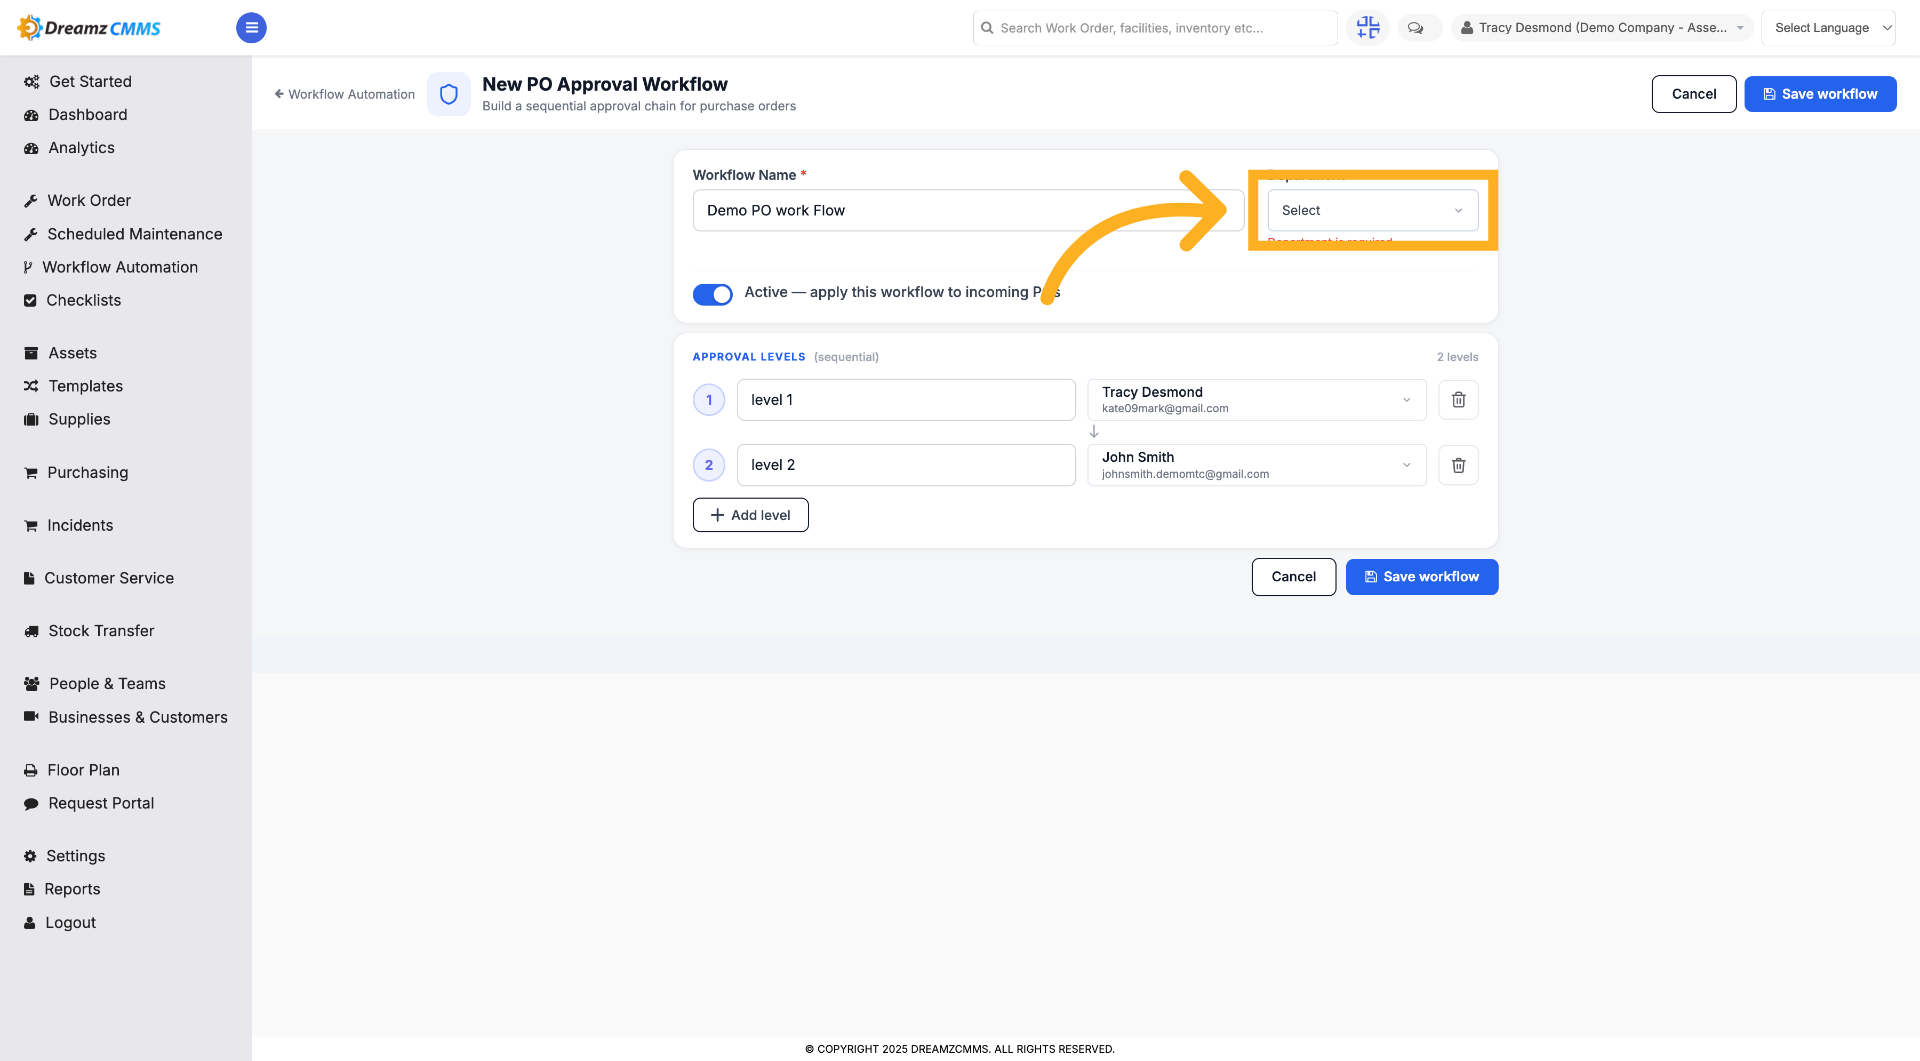Open the John Smith approver dropdown
Viewport: 1920px width, 1061px height.
pyautogui.click(x=1257, y=465)
